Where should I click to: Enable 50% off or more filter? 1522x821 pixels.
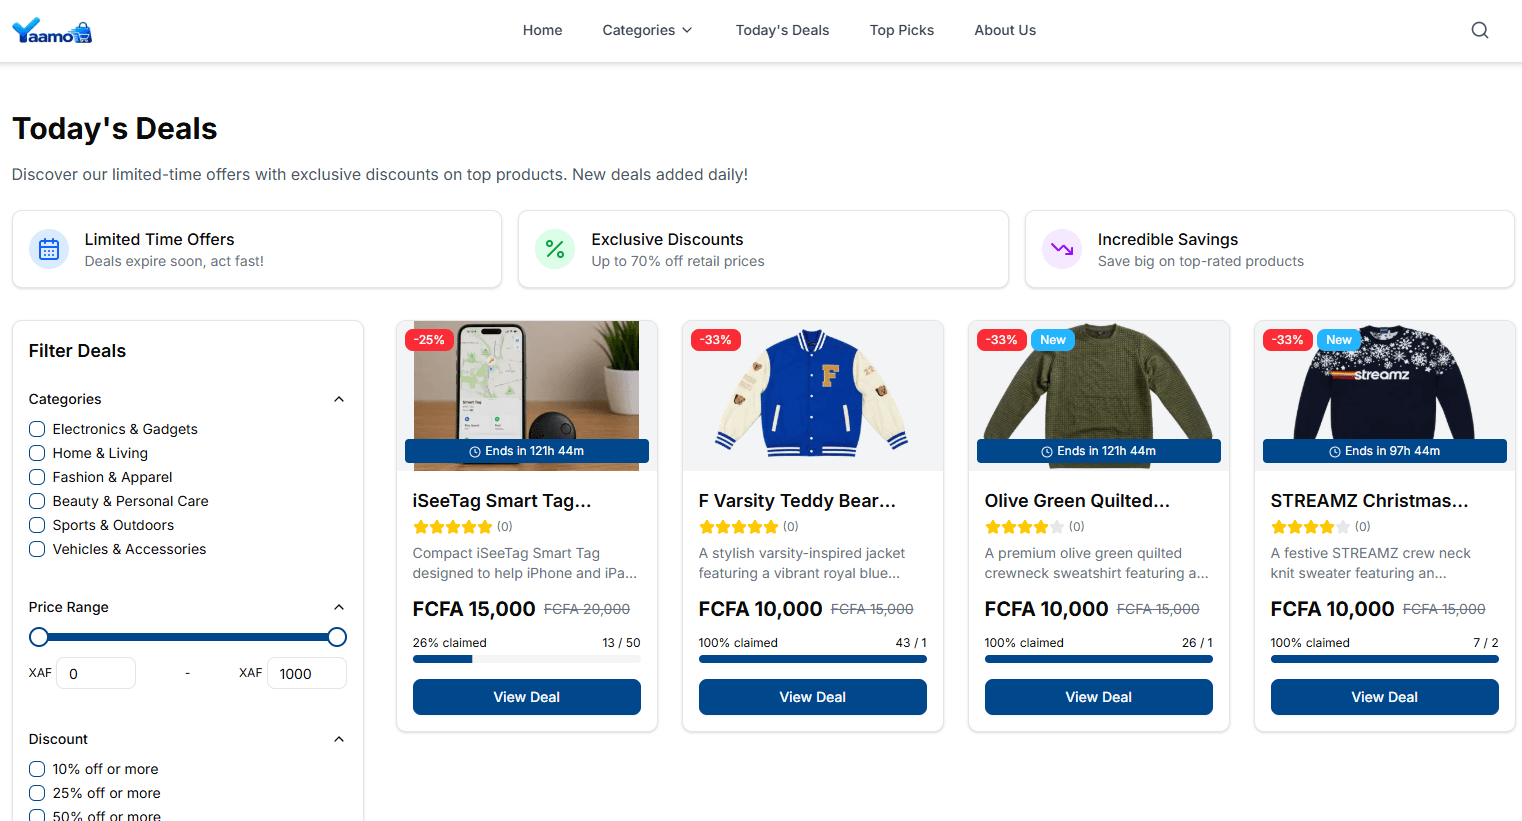(37, 816)
